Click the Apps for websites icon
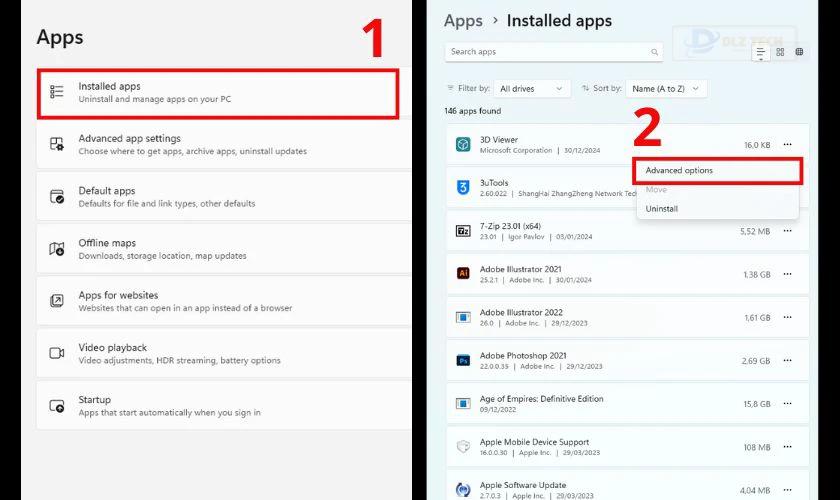The width and height of the screenshot is (840, 500). coord(57,301)
